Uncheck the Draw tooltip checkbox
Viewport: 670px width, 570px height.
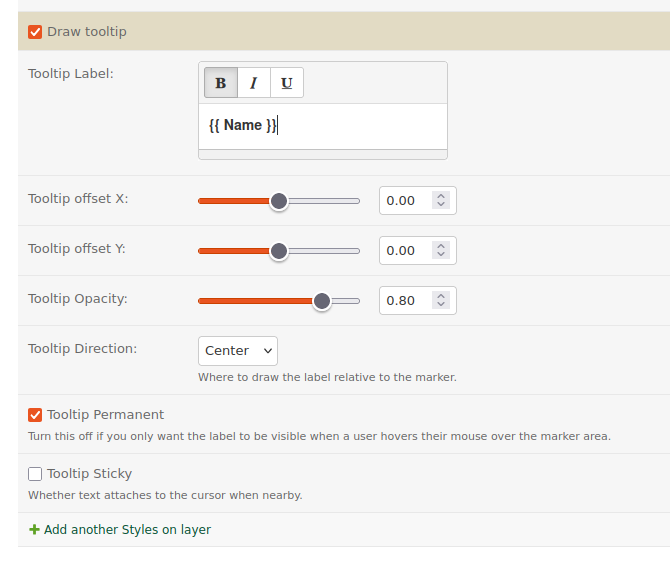36,32
